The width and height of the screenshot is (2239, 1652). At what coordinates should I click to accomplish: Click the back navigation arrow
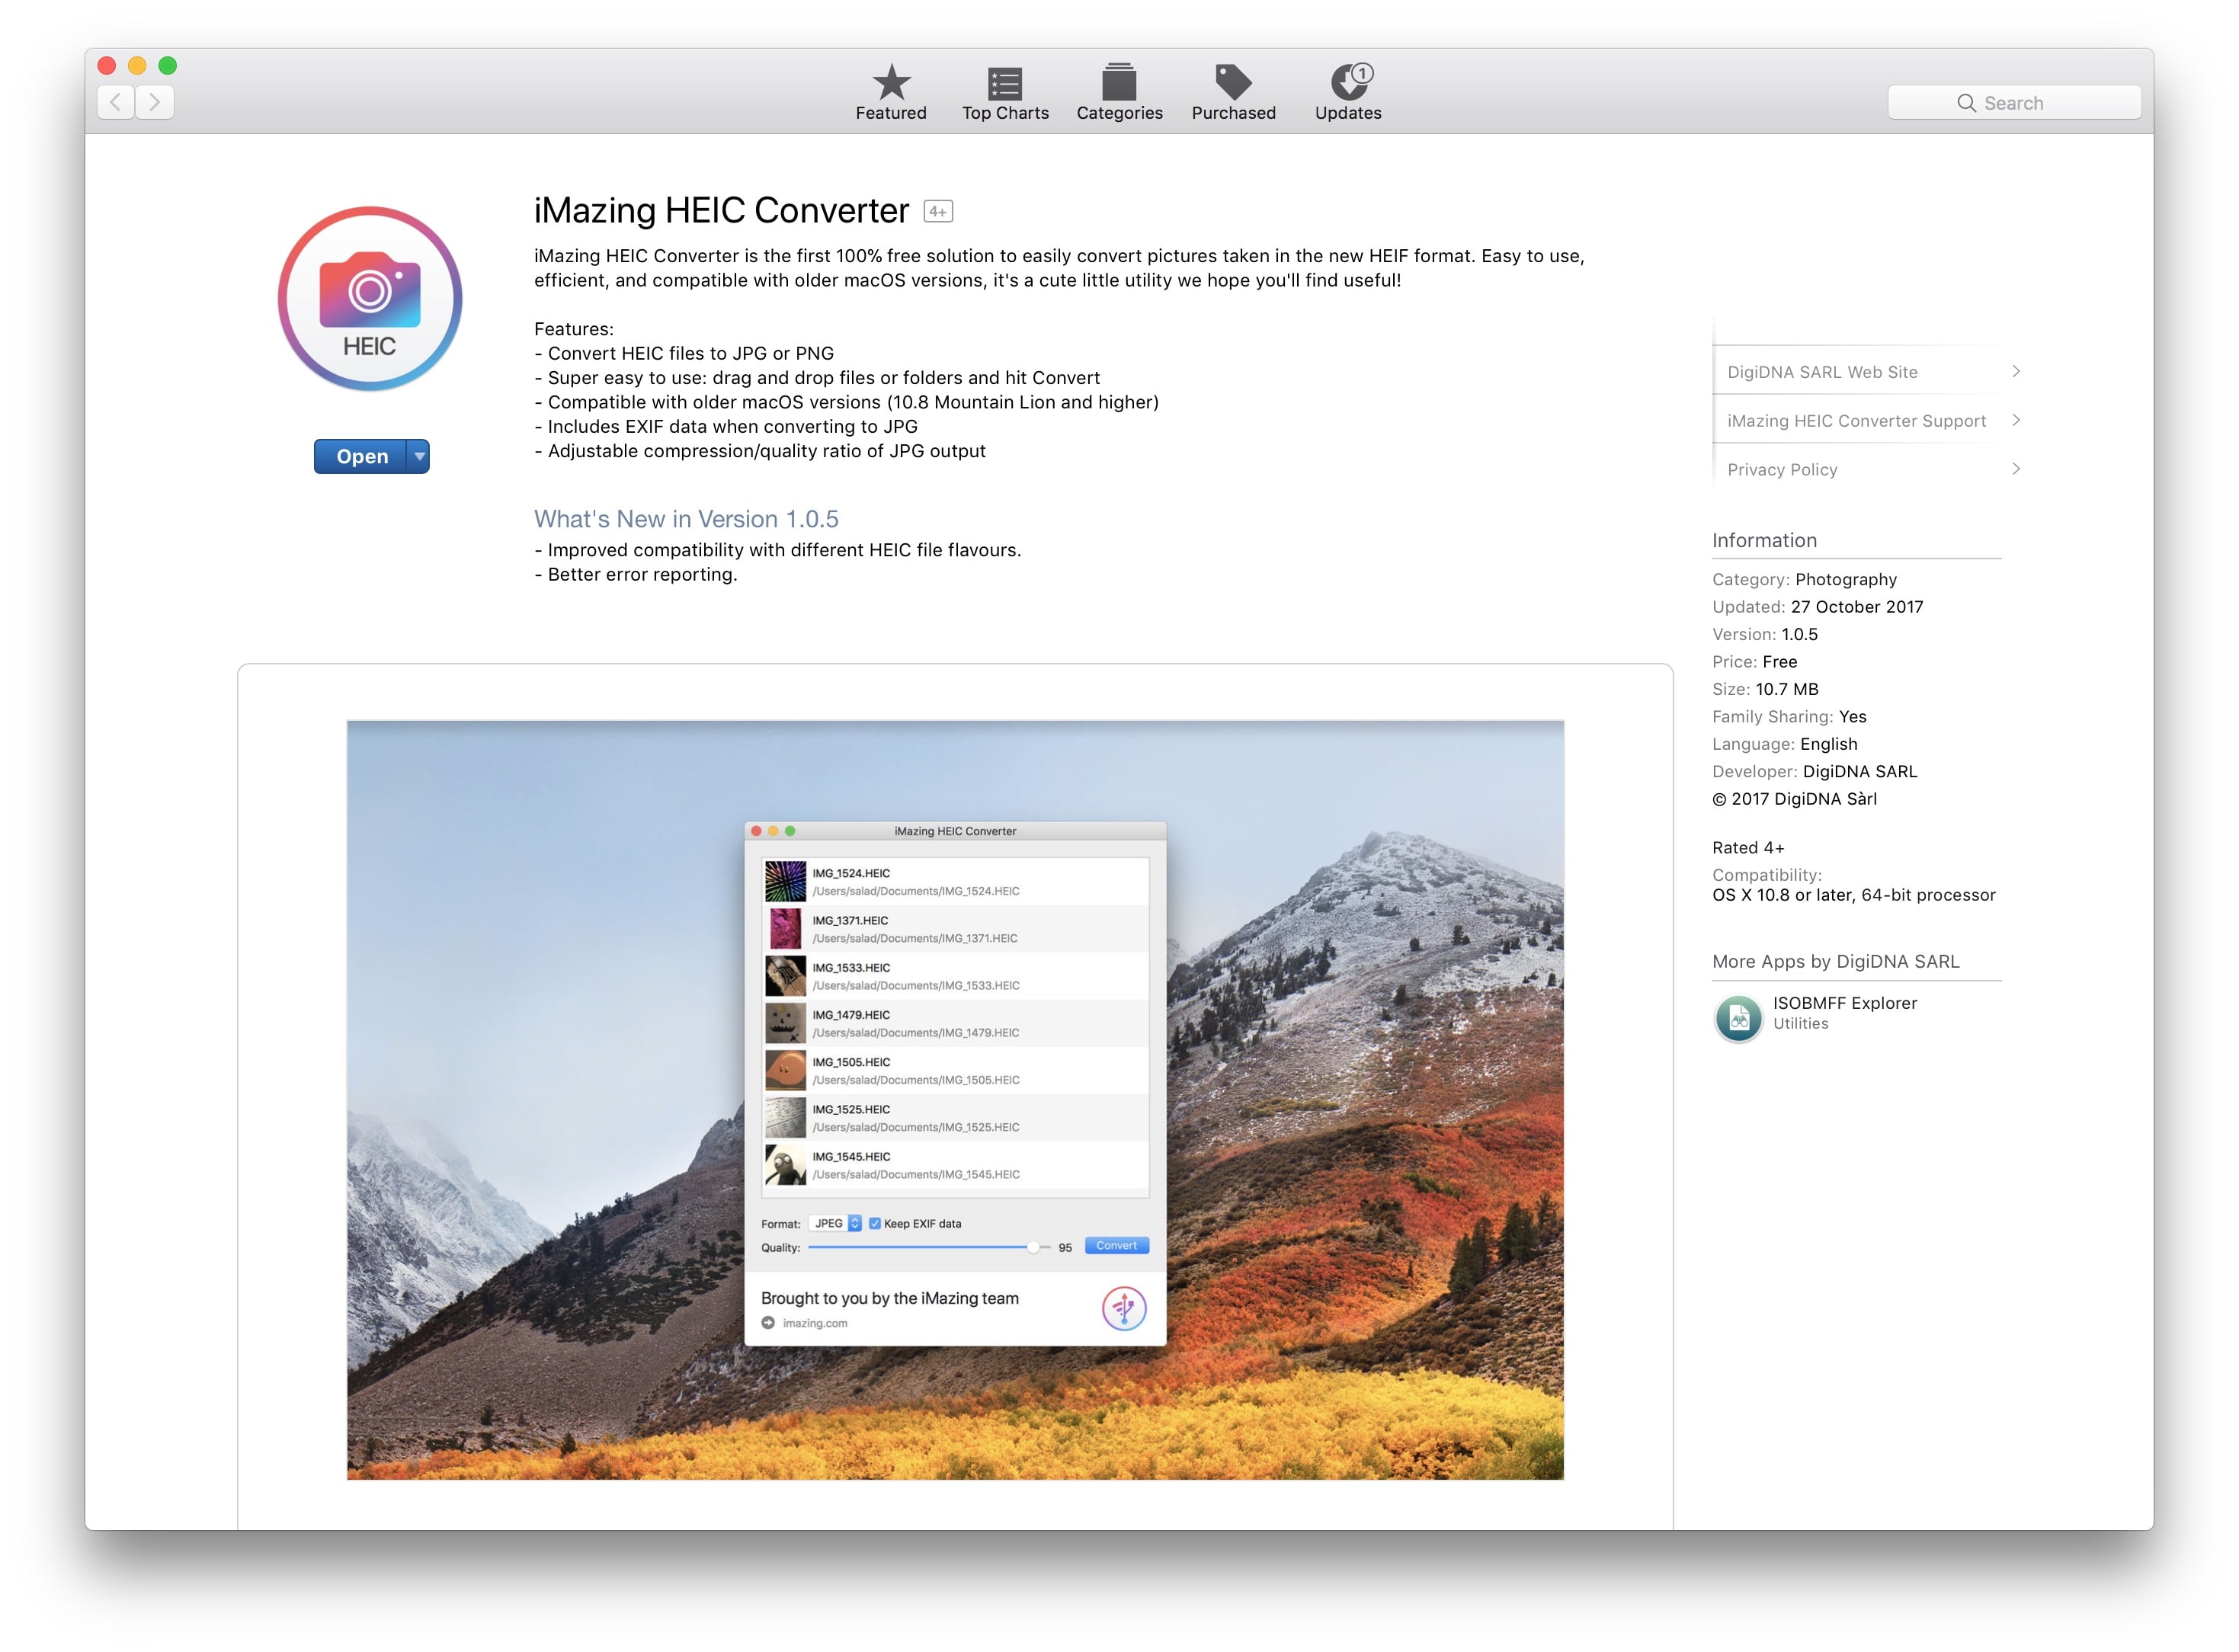116,102
